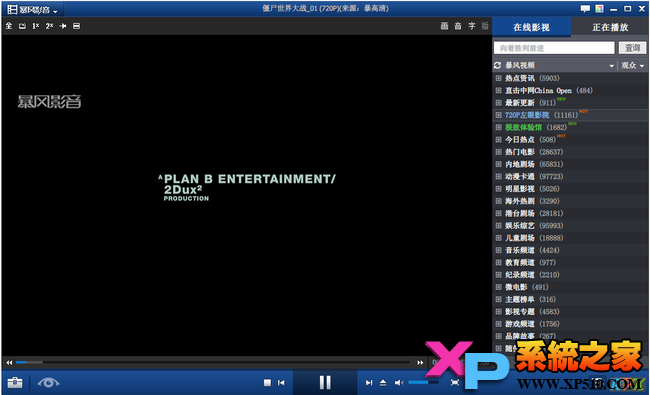This screenshot has height=395, width=650.
Task: Skip to the previous video track
Action: [x=281, y=383]
